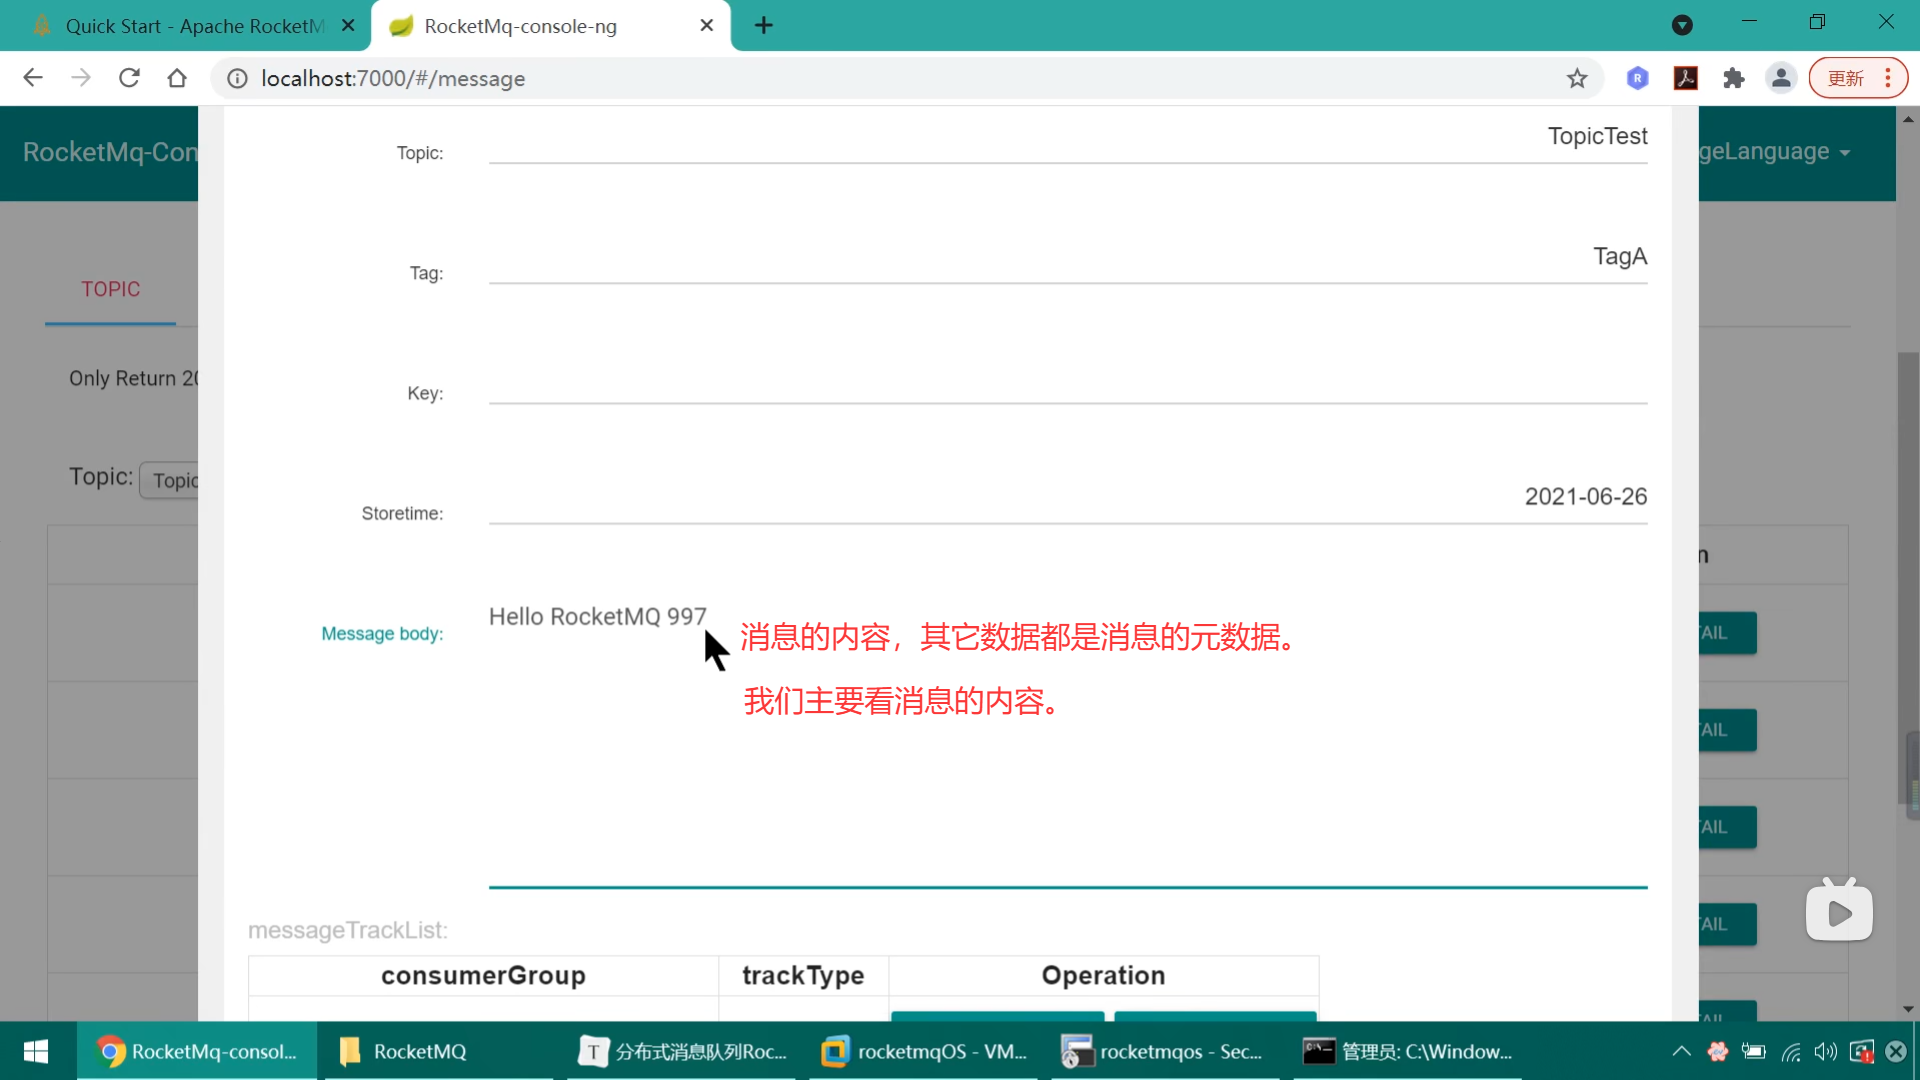Click the Adobe Acrobat extension icon
This screenshot has height=1080, width=1920.
1686,78
